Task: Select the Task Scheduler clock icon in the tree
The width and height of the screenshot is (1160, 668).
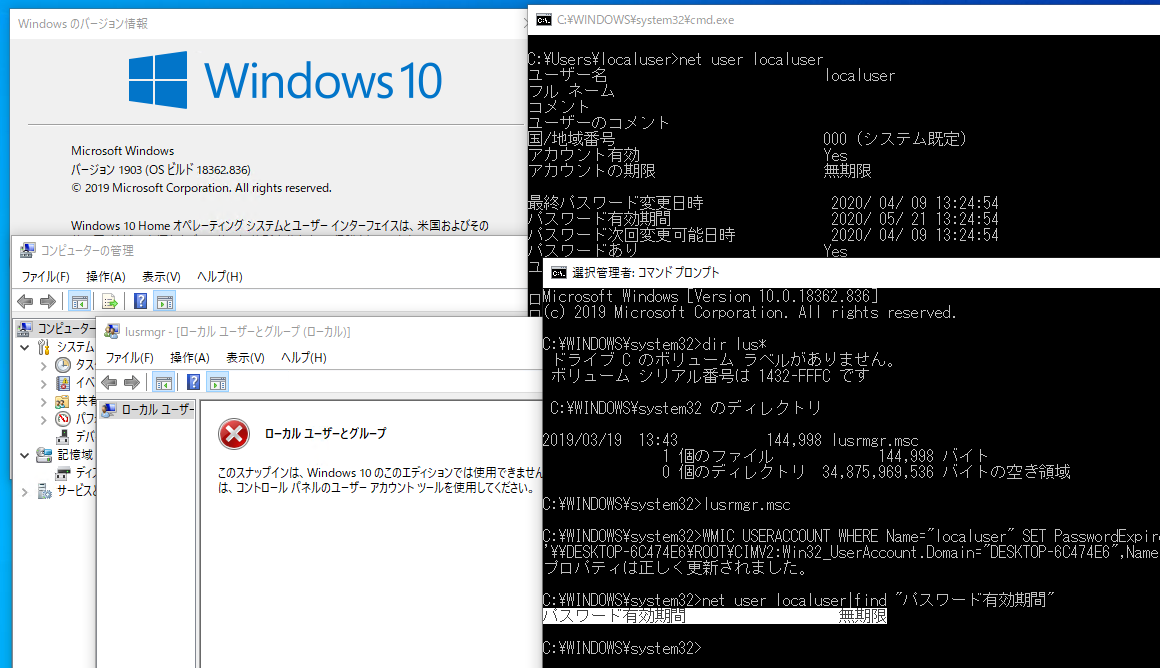Action: click(x=63, y=366)
